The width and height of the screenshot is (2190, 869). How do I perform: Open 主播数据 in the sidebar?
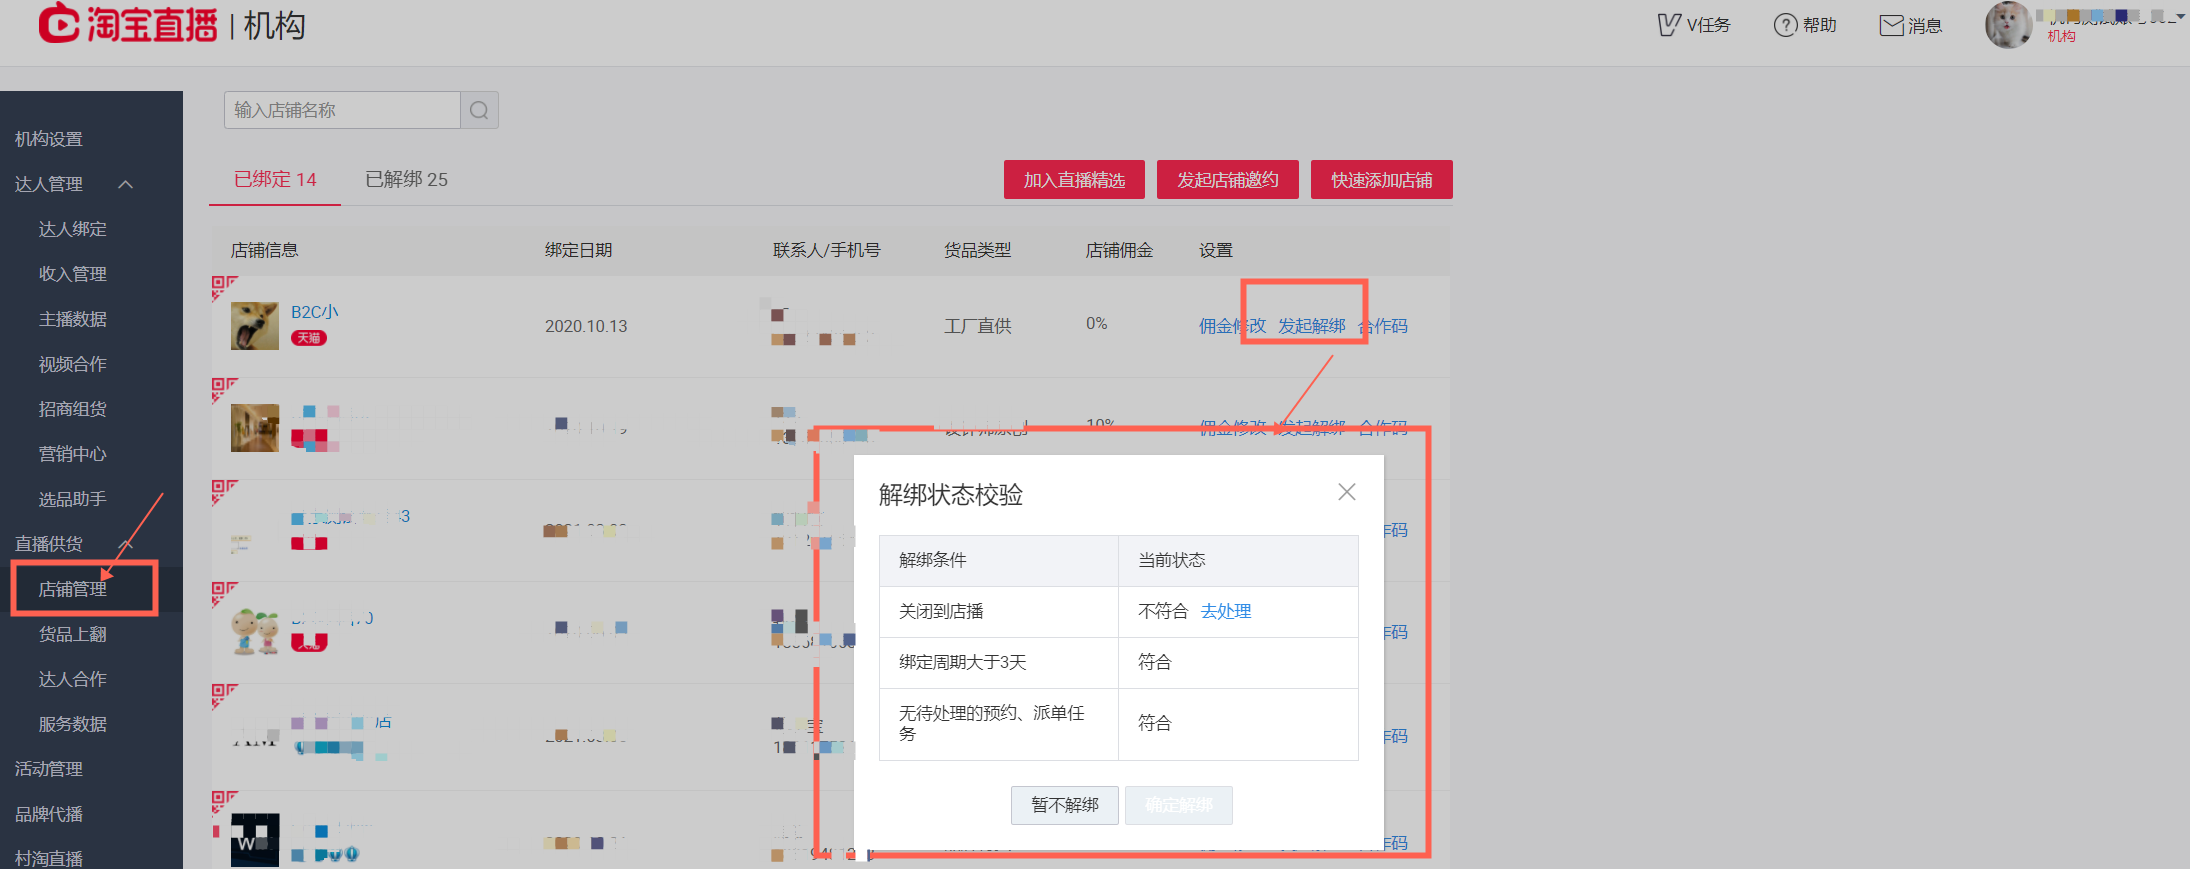pyautogui.click(x=72, y=319)
